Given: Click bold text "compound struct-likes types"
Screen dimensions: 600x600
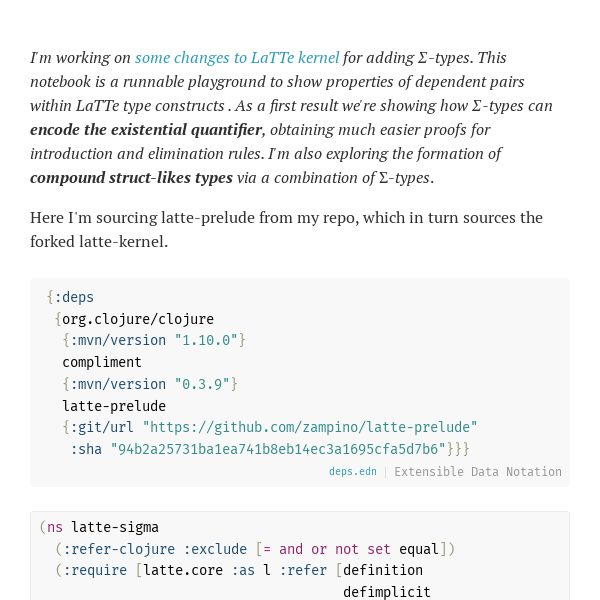Looking at the screenshot, I should [x=131, y=178].
